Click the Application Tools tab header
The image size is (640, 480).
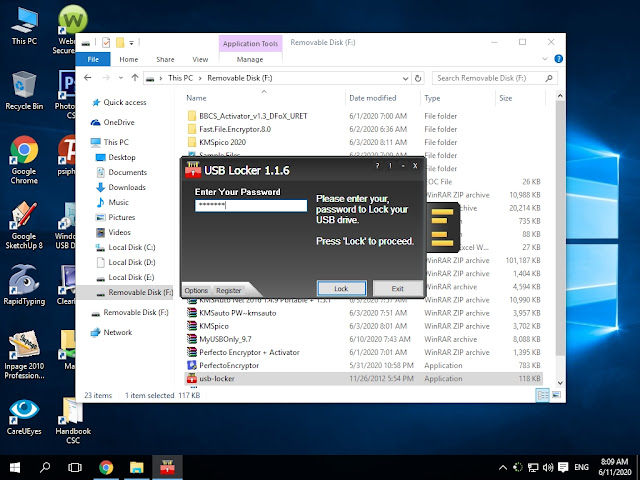pyautogui.click(x=250, y=44)
